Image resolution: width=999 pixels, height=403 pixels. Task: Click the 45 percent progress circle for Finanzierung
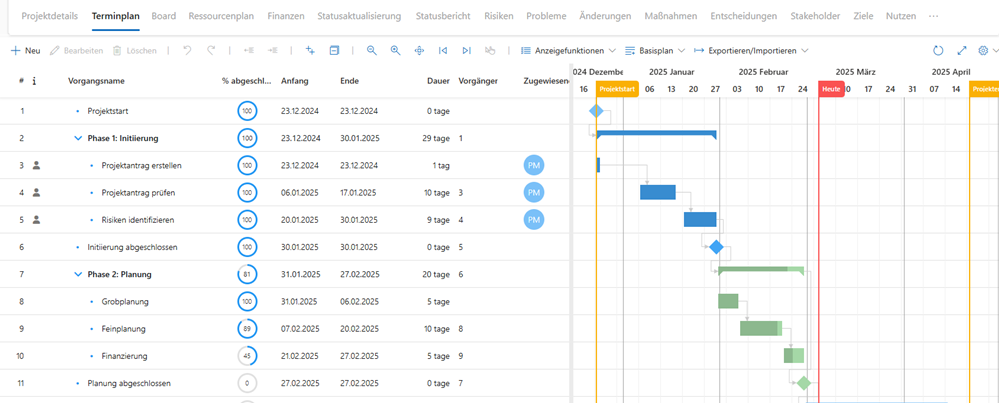[247, 355]
